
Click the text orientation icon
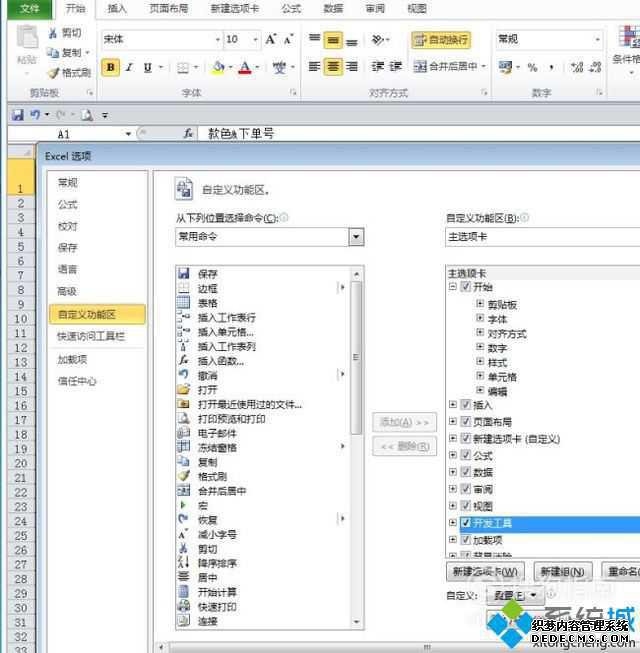click(x=378, y=40)
